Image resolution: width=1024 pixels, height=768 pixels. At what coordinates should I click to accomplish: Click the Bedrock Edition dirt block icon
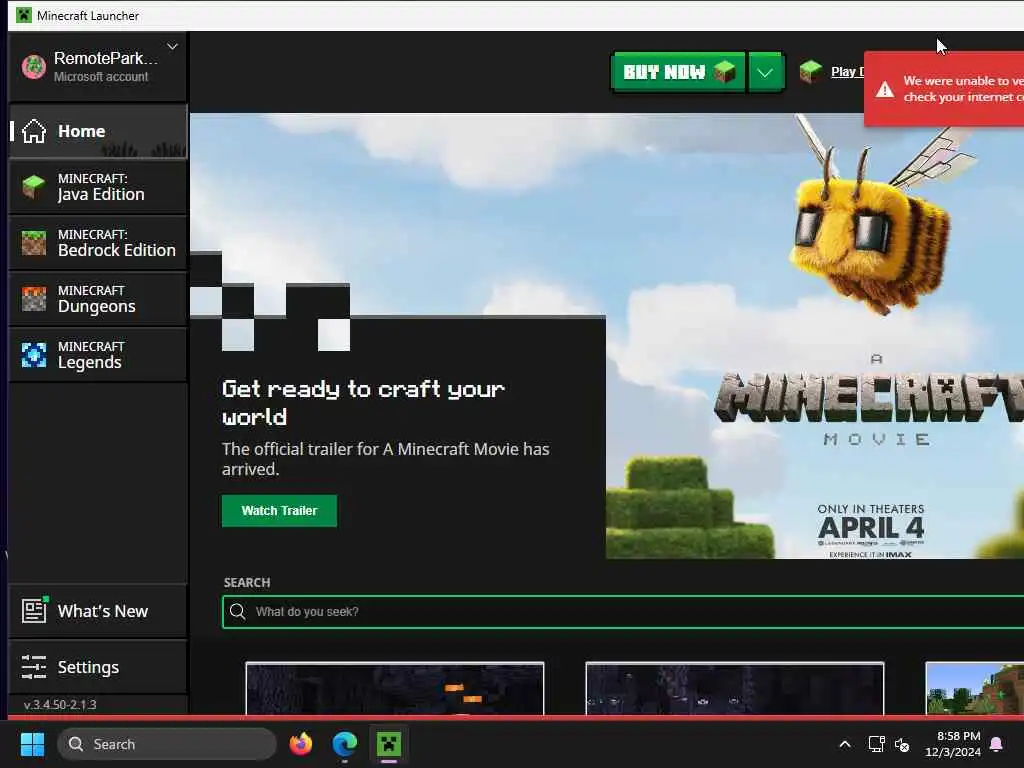pos(34,243)
